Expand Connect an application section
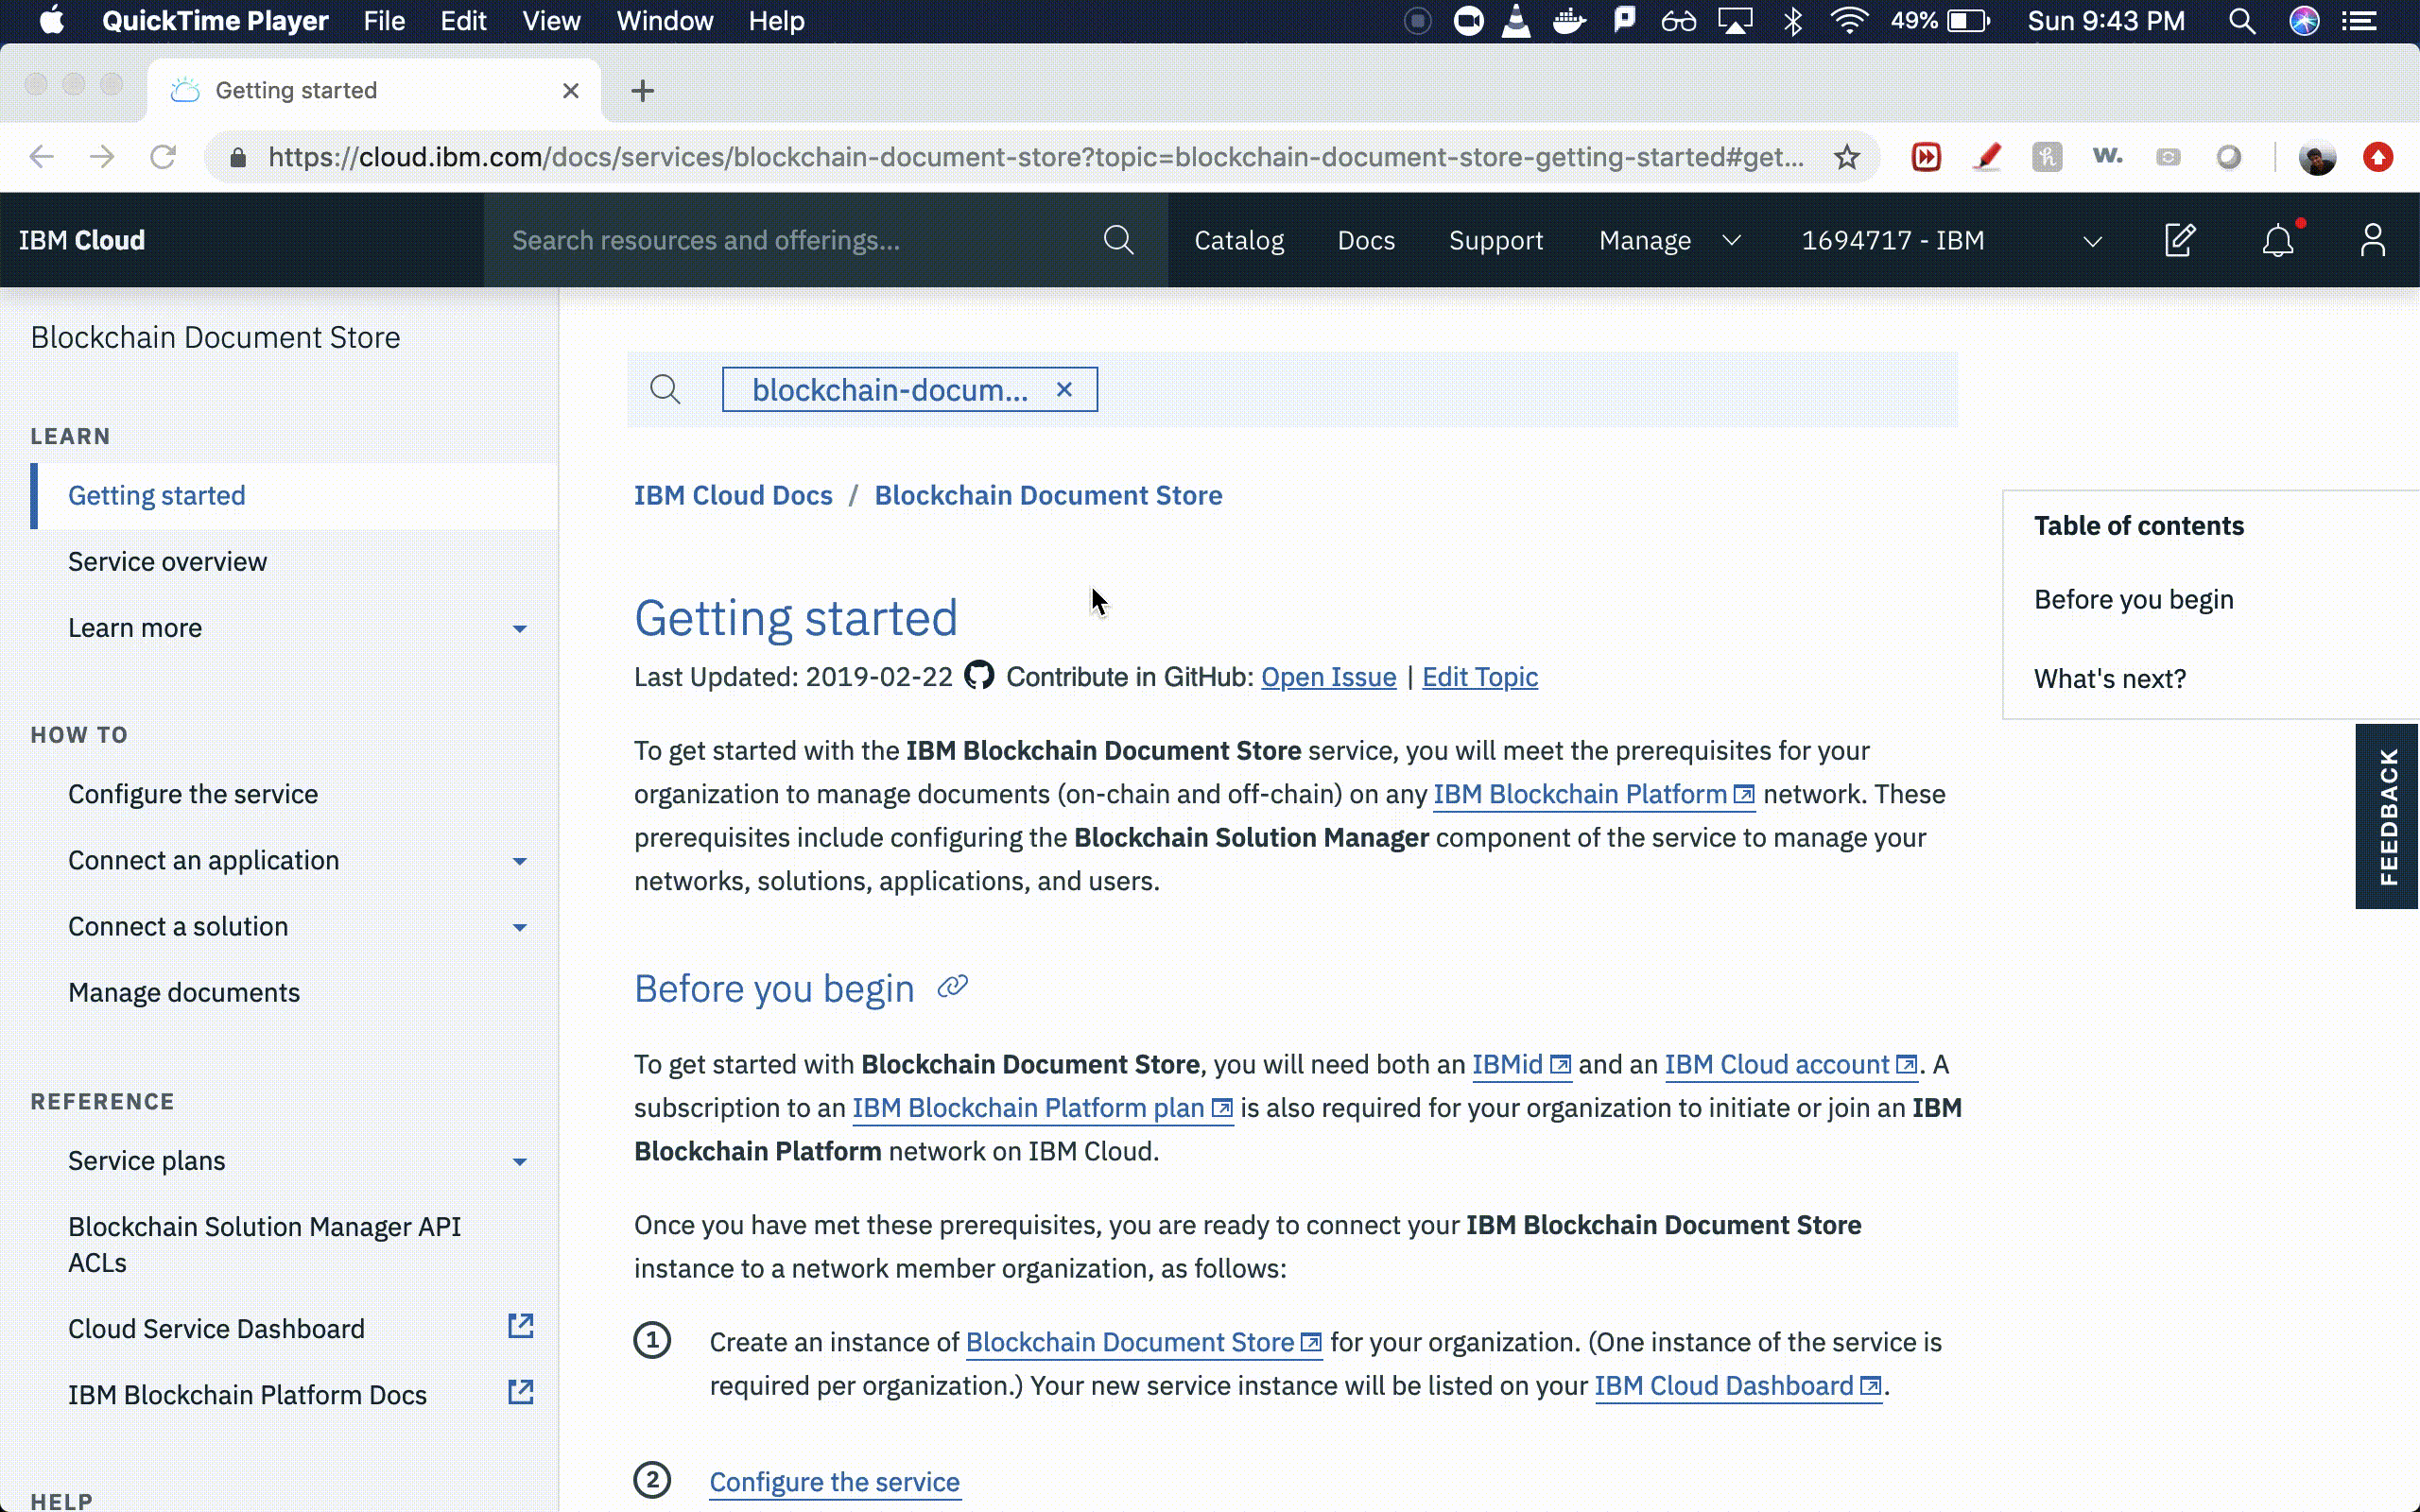Viewport: 2420px width, 1512px height. click(519, 861)
